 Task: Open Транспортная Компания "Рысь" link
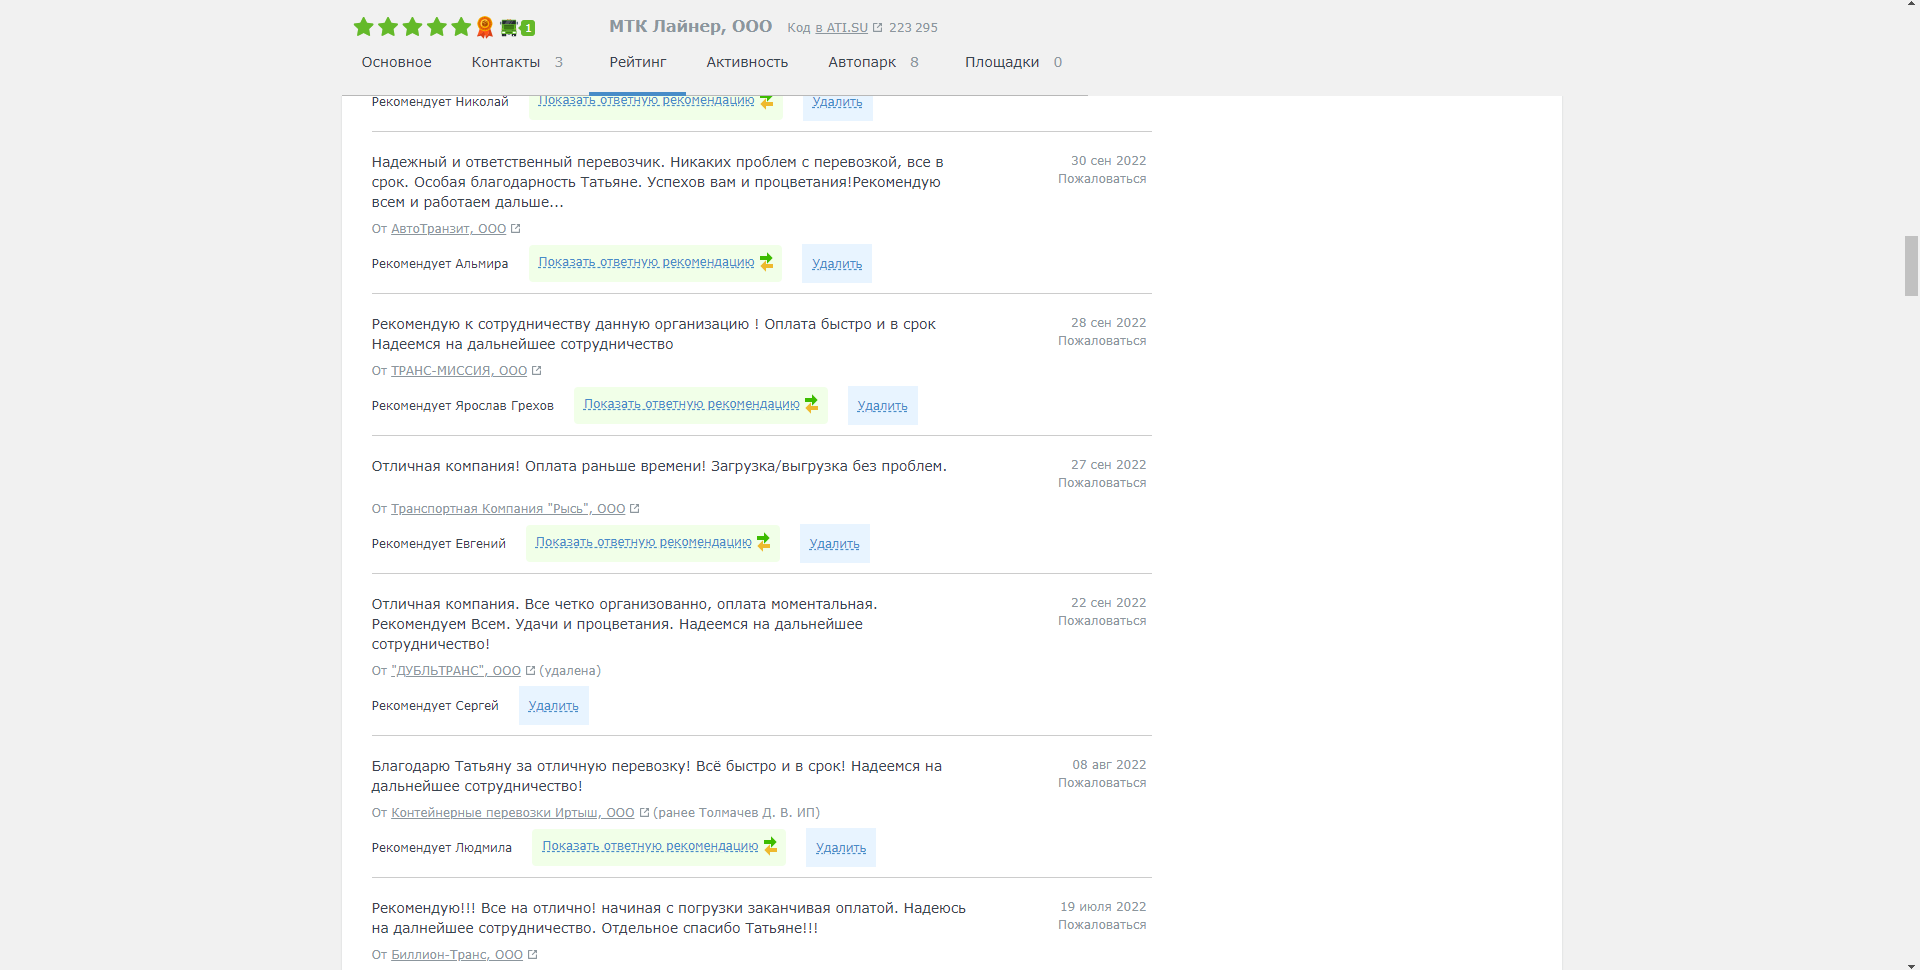(x=508, y=509)
